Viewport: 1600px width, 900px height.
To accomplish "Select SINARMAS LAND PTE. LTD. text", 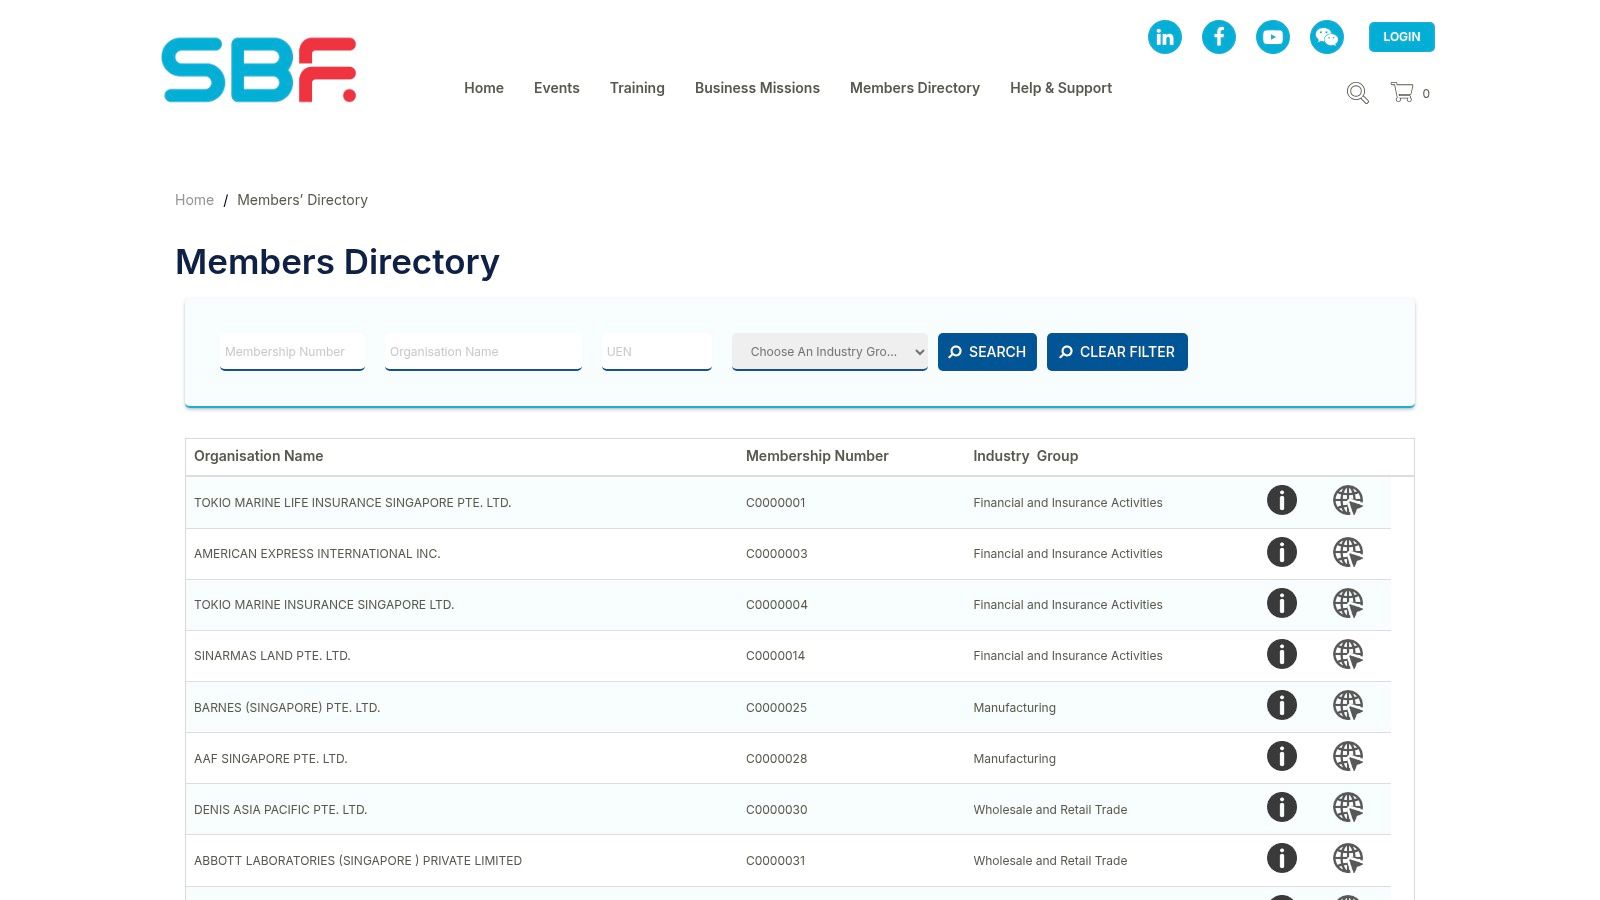I will [x=272, y=656].
